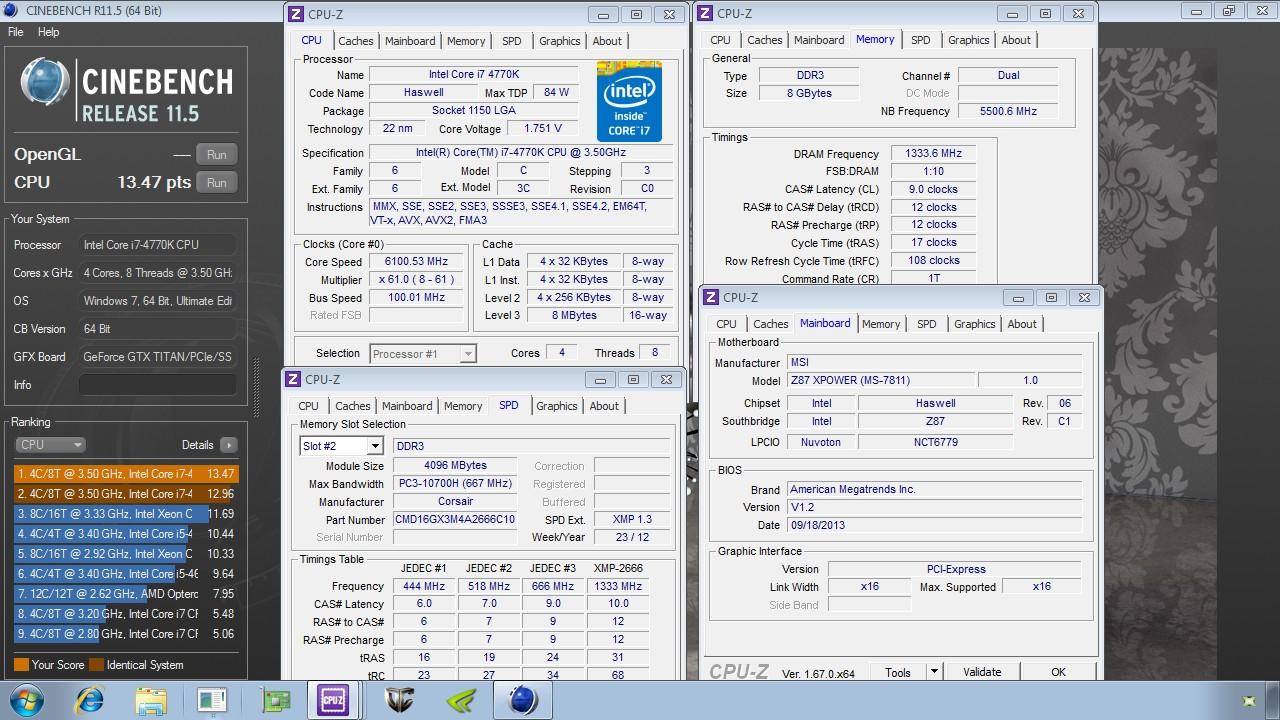Image resolution: width=1280 pixels, height=720 pixels.
Task: Click the Tools button in CPU-Z
Action: (x=898, y=673)
